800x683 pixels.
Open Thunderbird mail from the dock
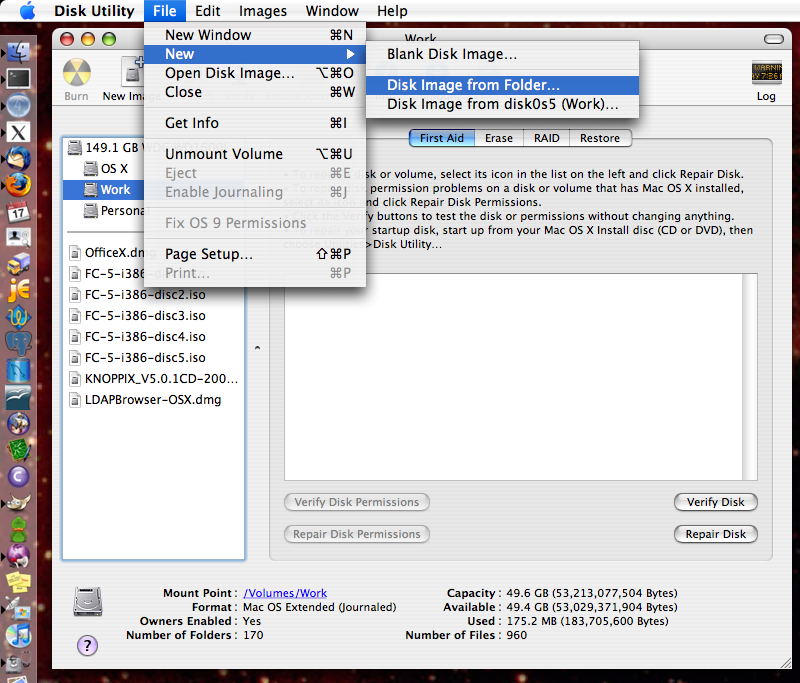(18, 159)
